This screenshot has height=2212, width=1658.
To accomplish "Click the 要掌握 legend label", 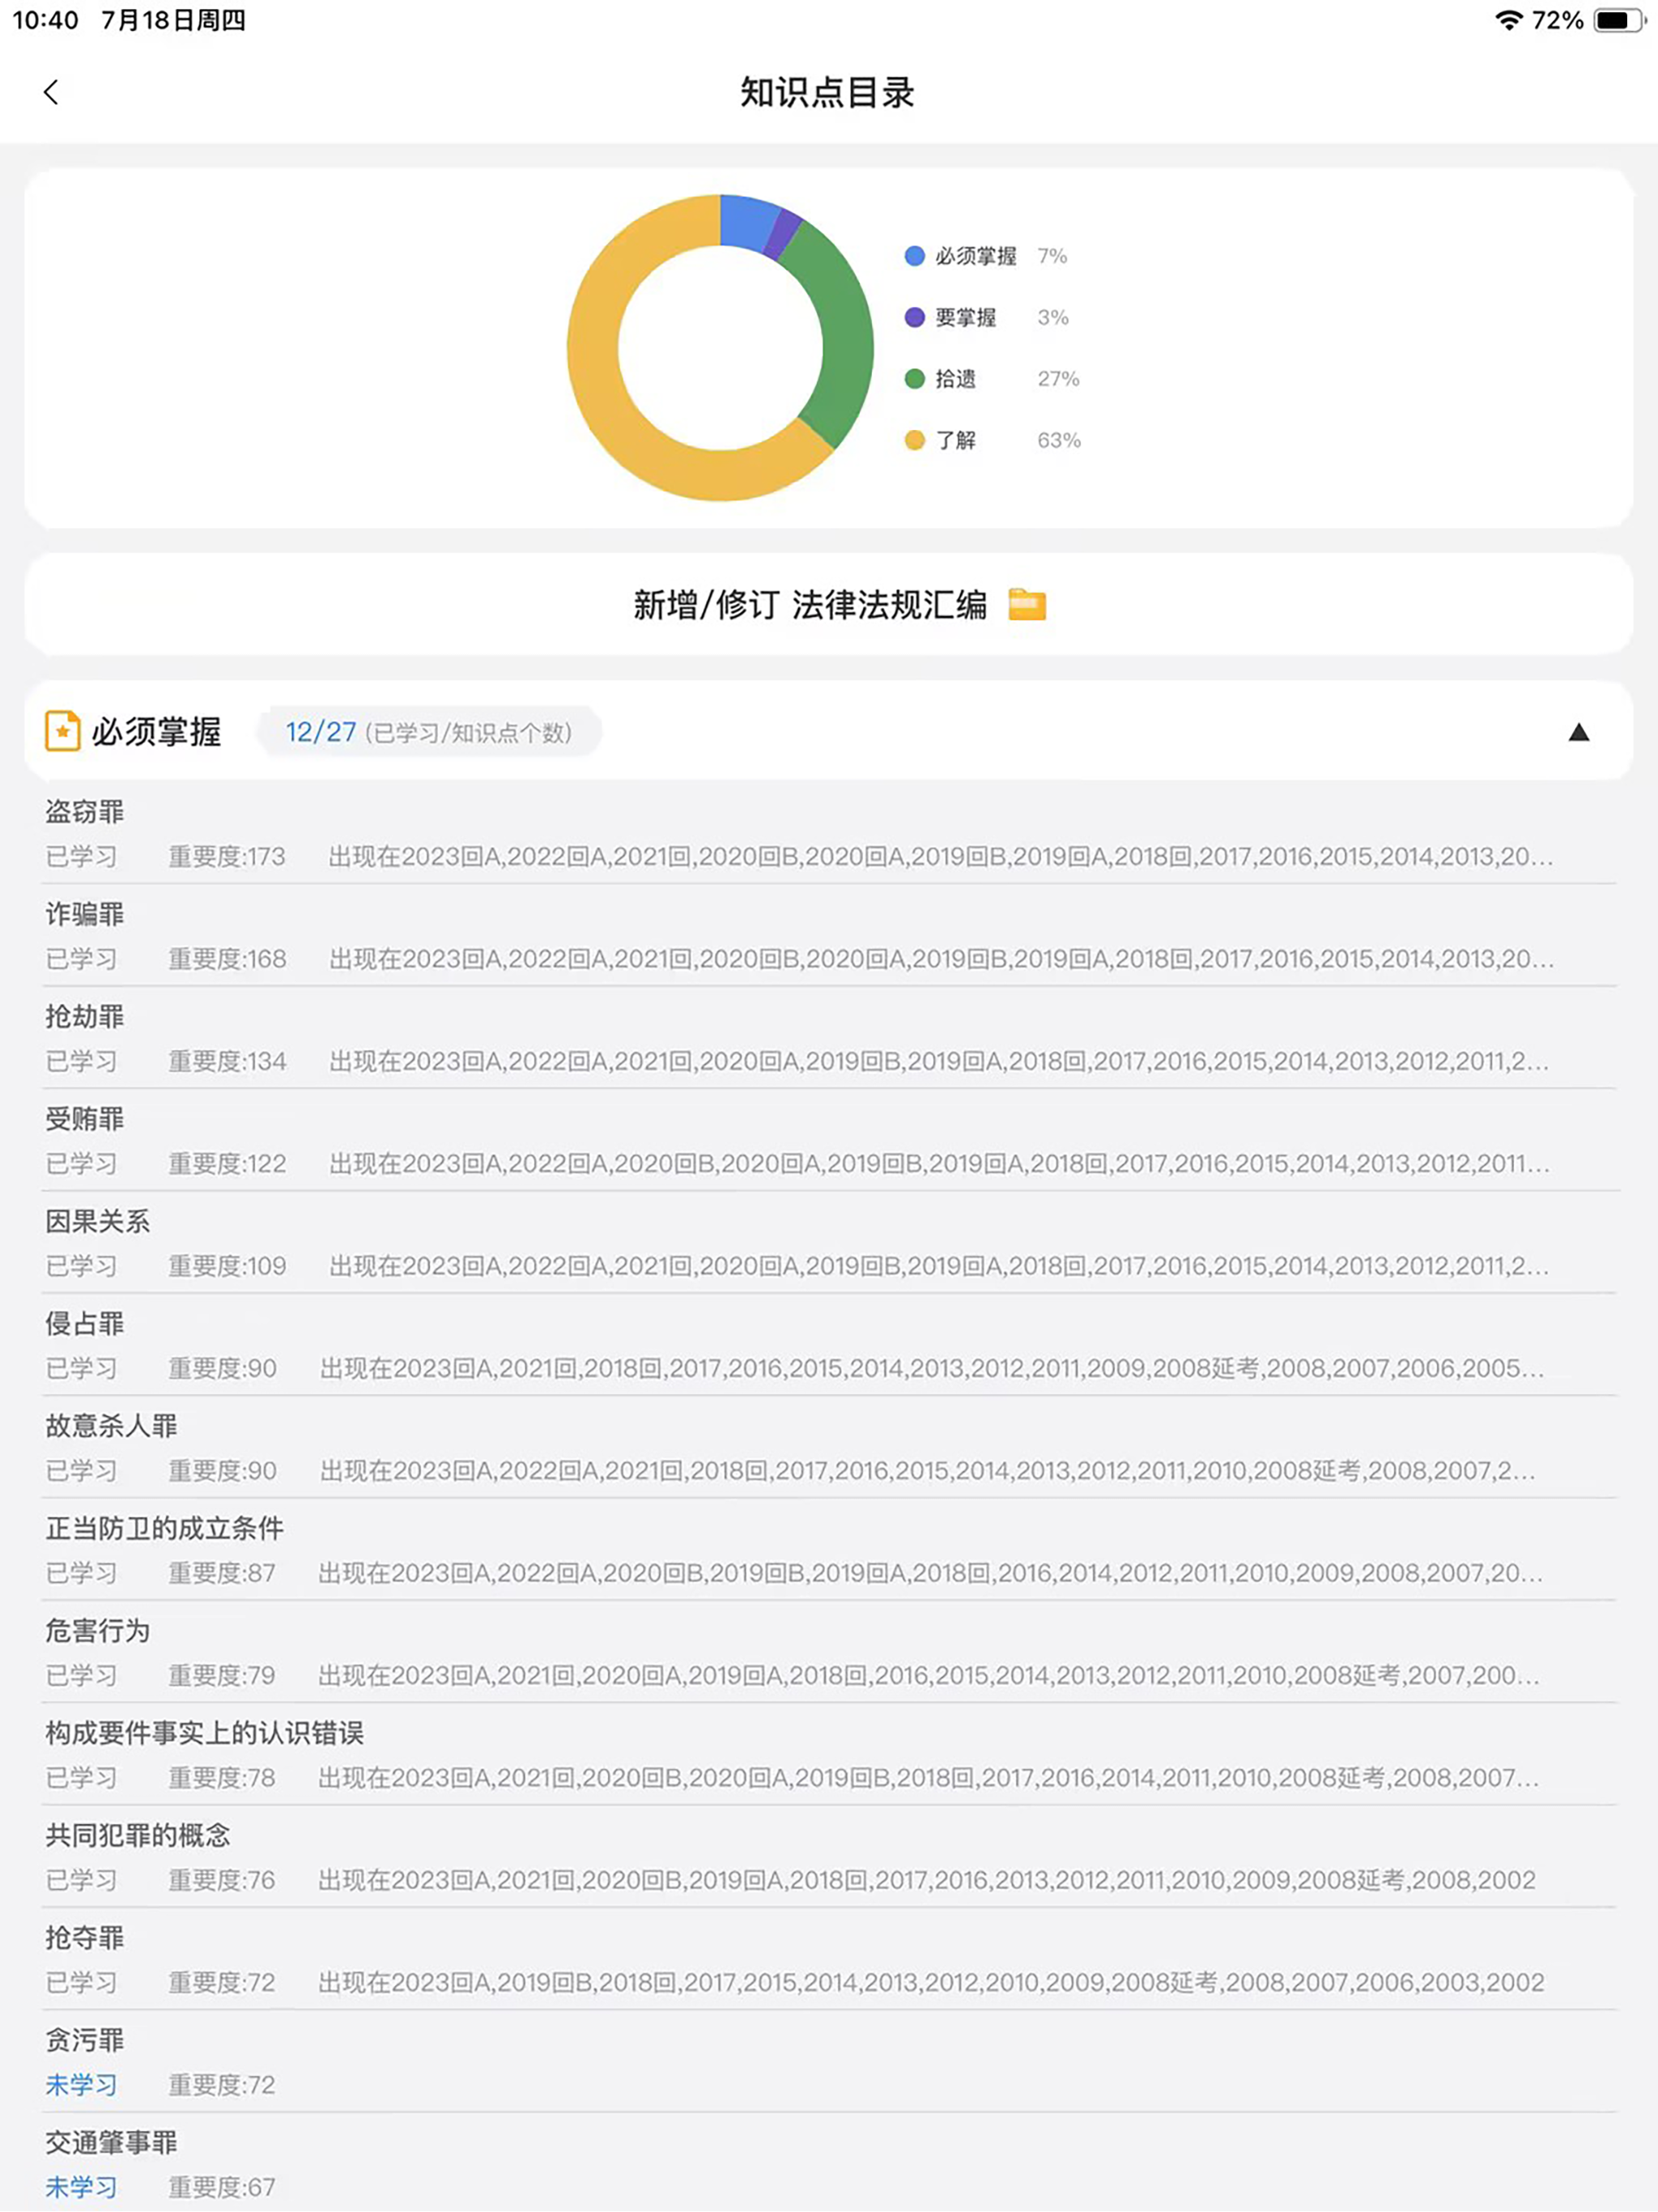I will point(965,317).
